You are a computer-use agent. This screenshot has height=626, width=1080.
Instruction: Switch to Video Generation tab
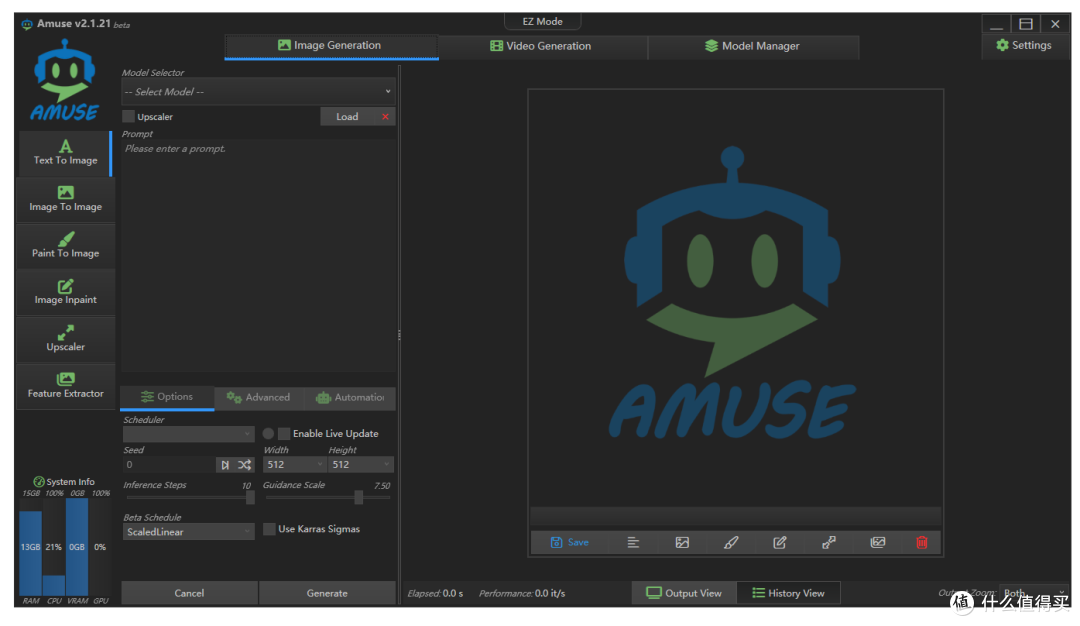(x=541, y=46)
